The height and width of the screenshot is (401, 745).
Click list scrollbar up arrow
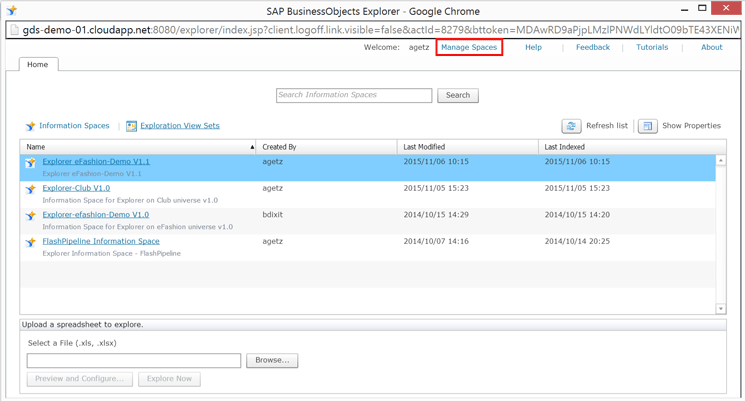[x=721, y=161]
